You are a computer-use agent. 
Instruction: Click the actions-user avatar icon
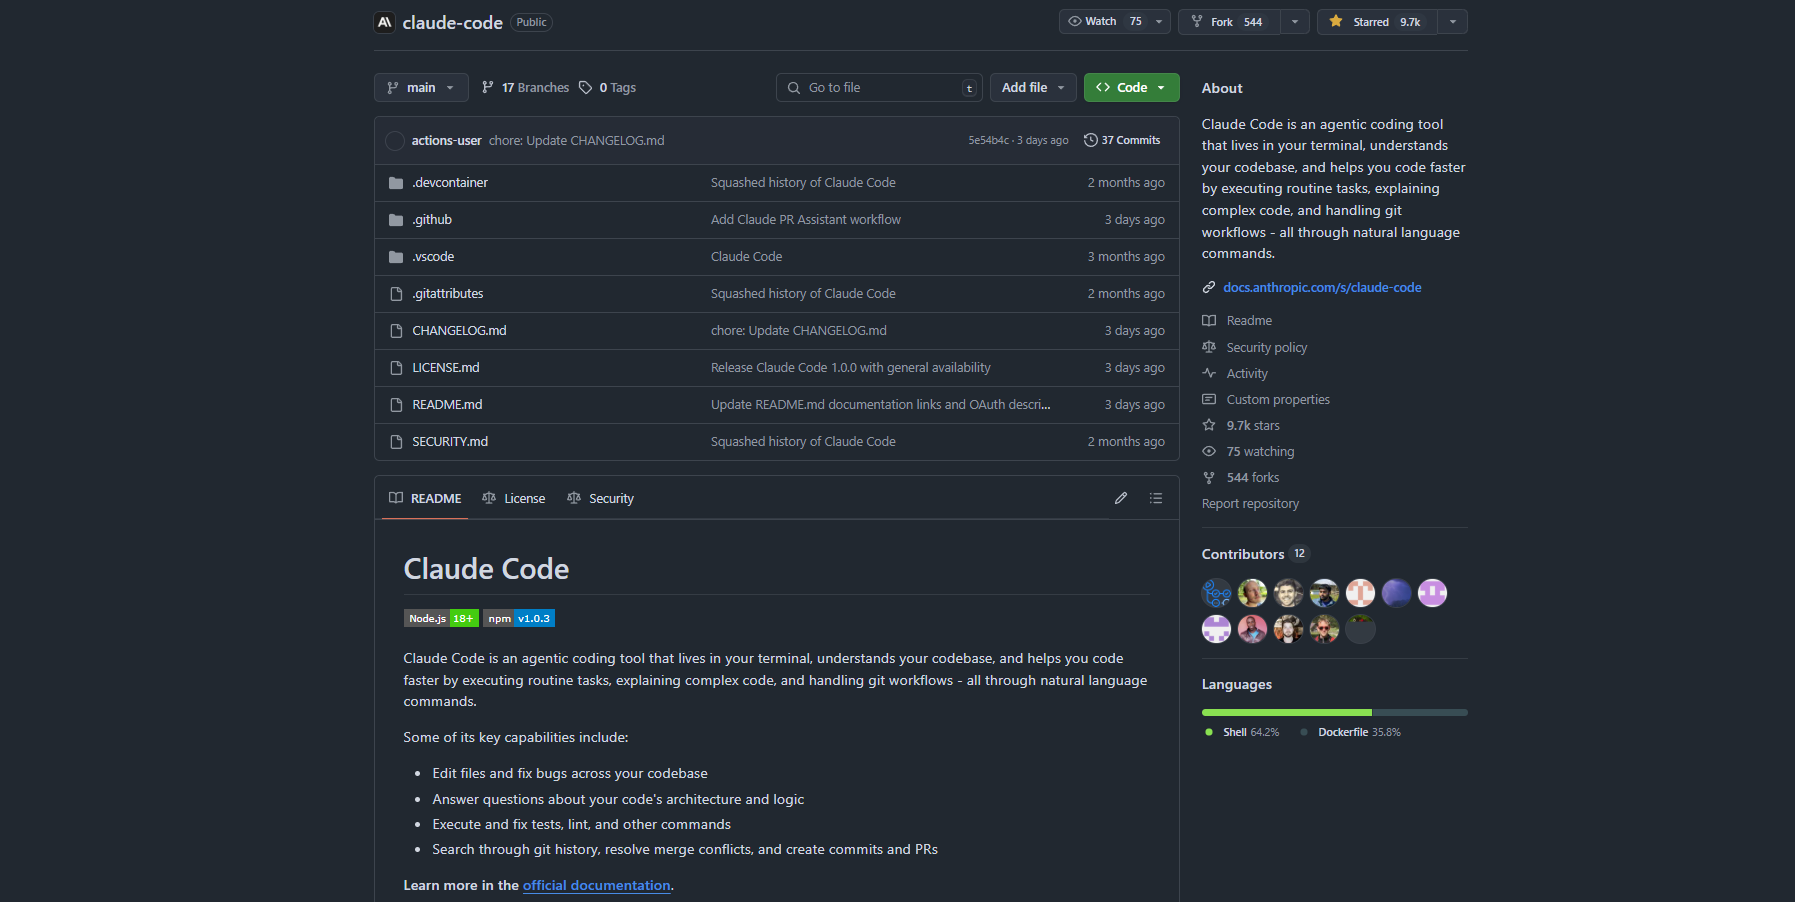coord(395,141)
